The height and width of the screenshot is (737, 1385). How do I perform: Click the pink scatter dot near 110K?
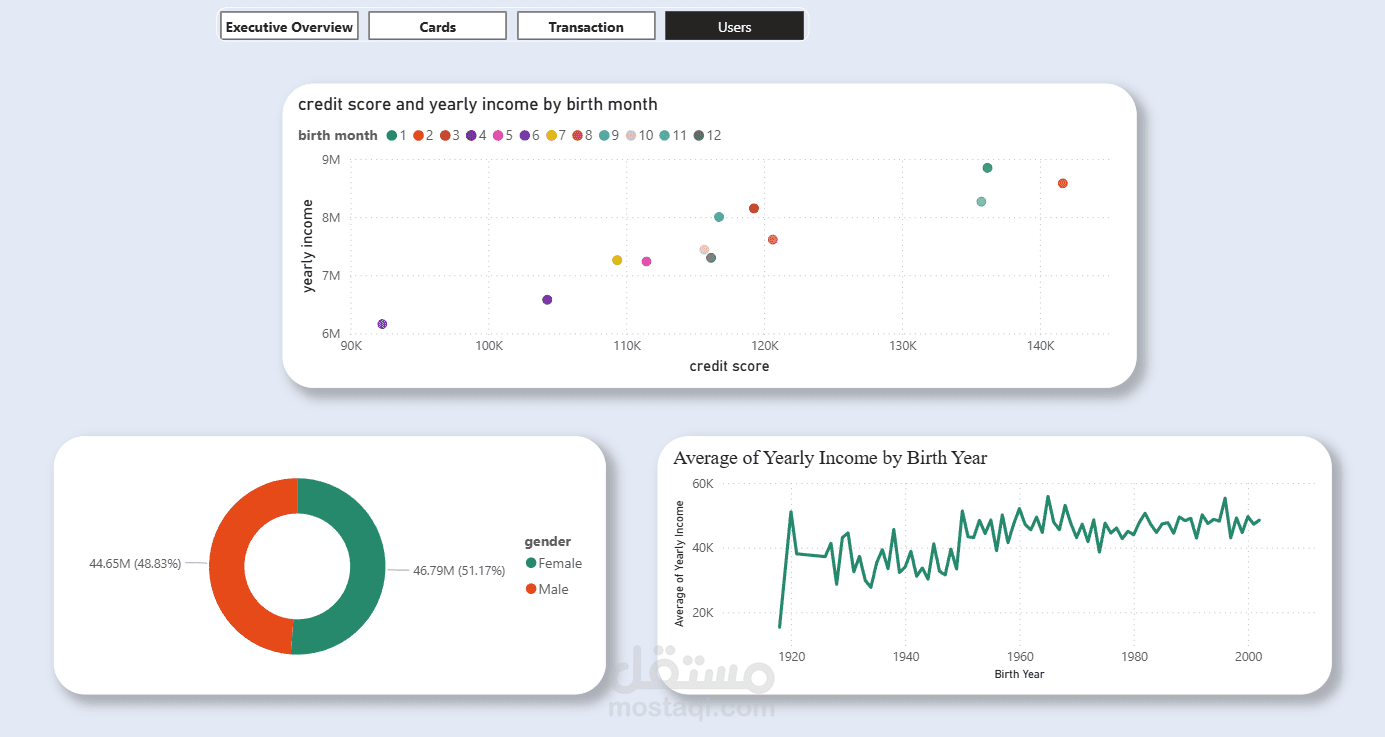pos(646,262)
